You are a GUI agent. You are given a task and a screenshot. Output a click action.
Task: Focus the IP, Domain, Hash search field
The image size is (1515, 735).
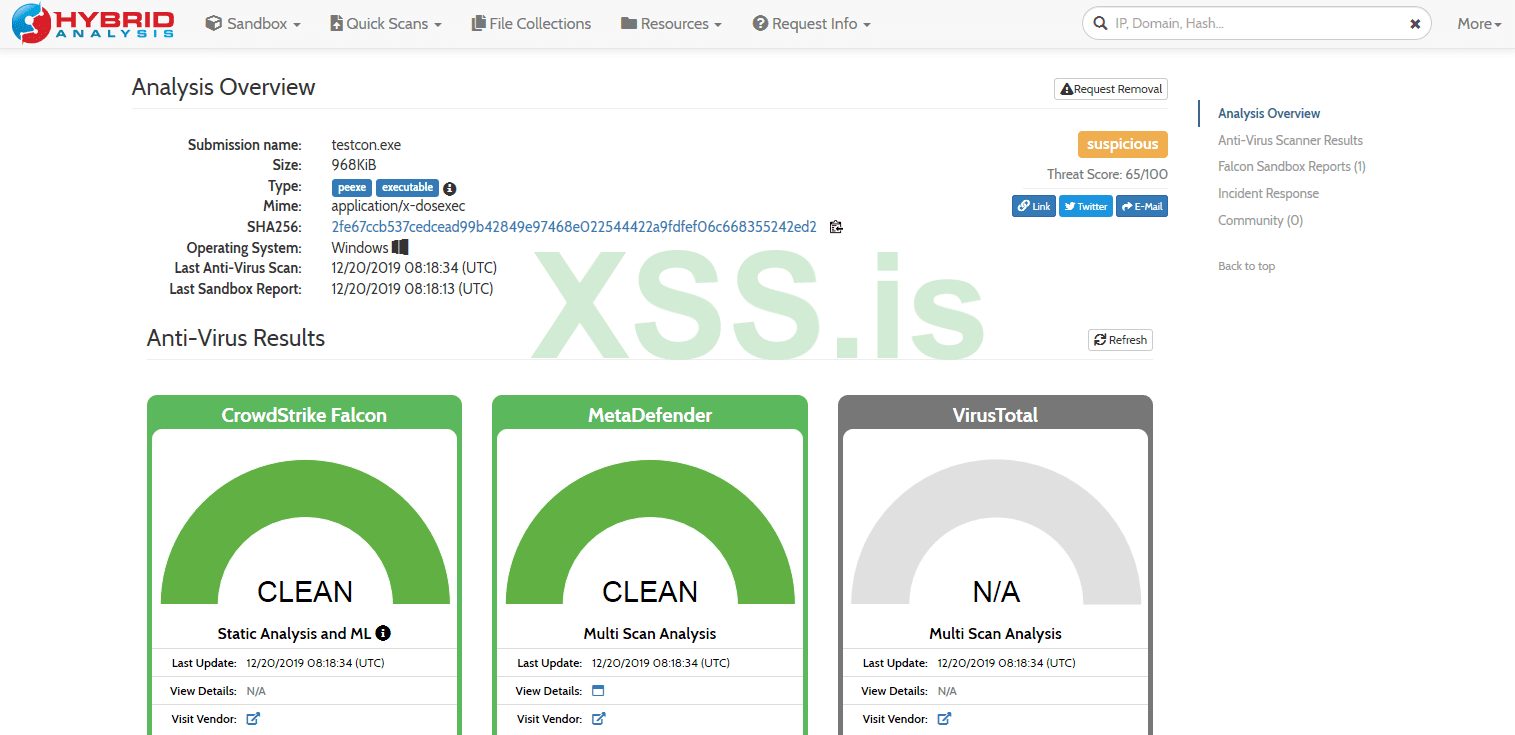pyautogui.click(x=1255, y=24)
